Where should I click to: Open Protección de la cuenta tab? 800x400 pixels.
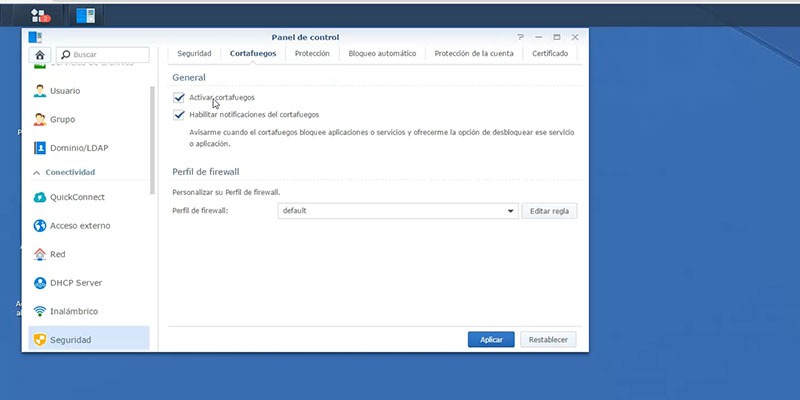point(474,54)
